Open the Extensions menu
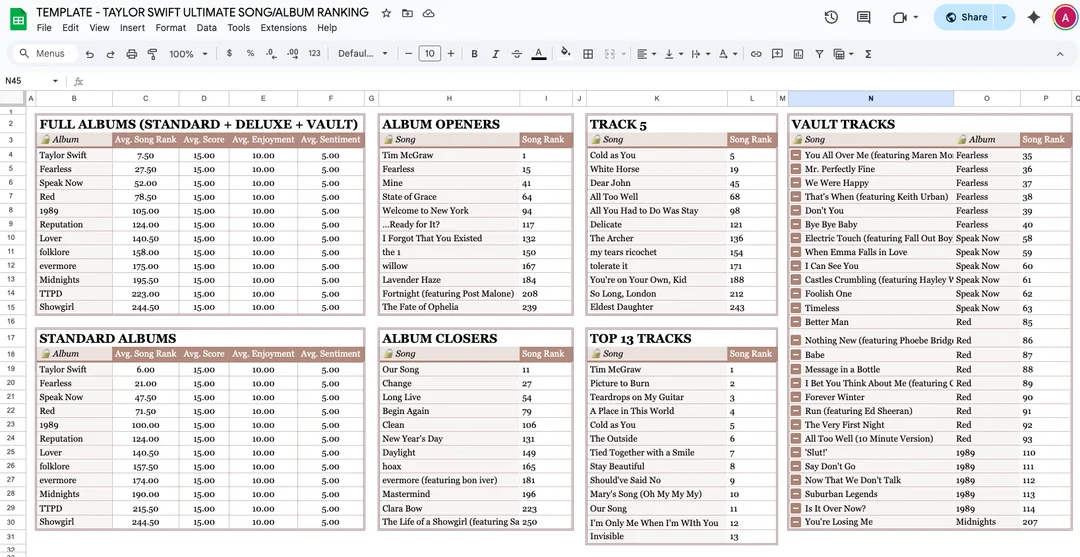 (283, 28)
